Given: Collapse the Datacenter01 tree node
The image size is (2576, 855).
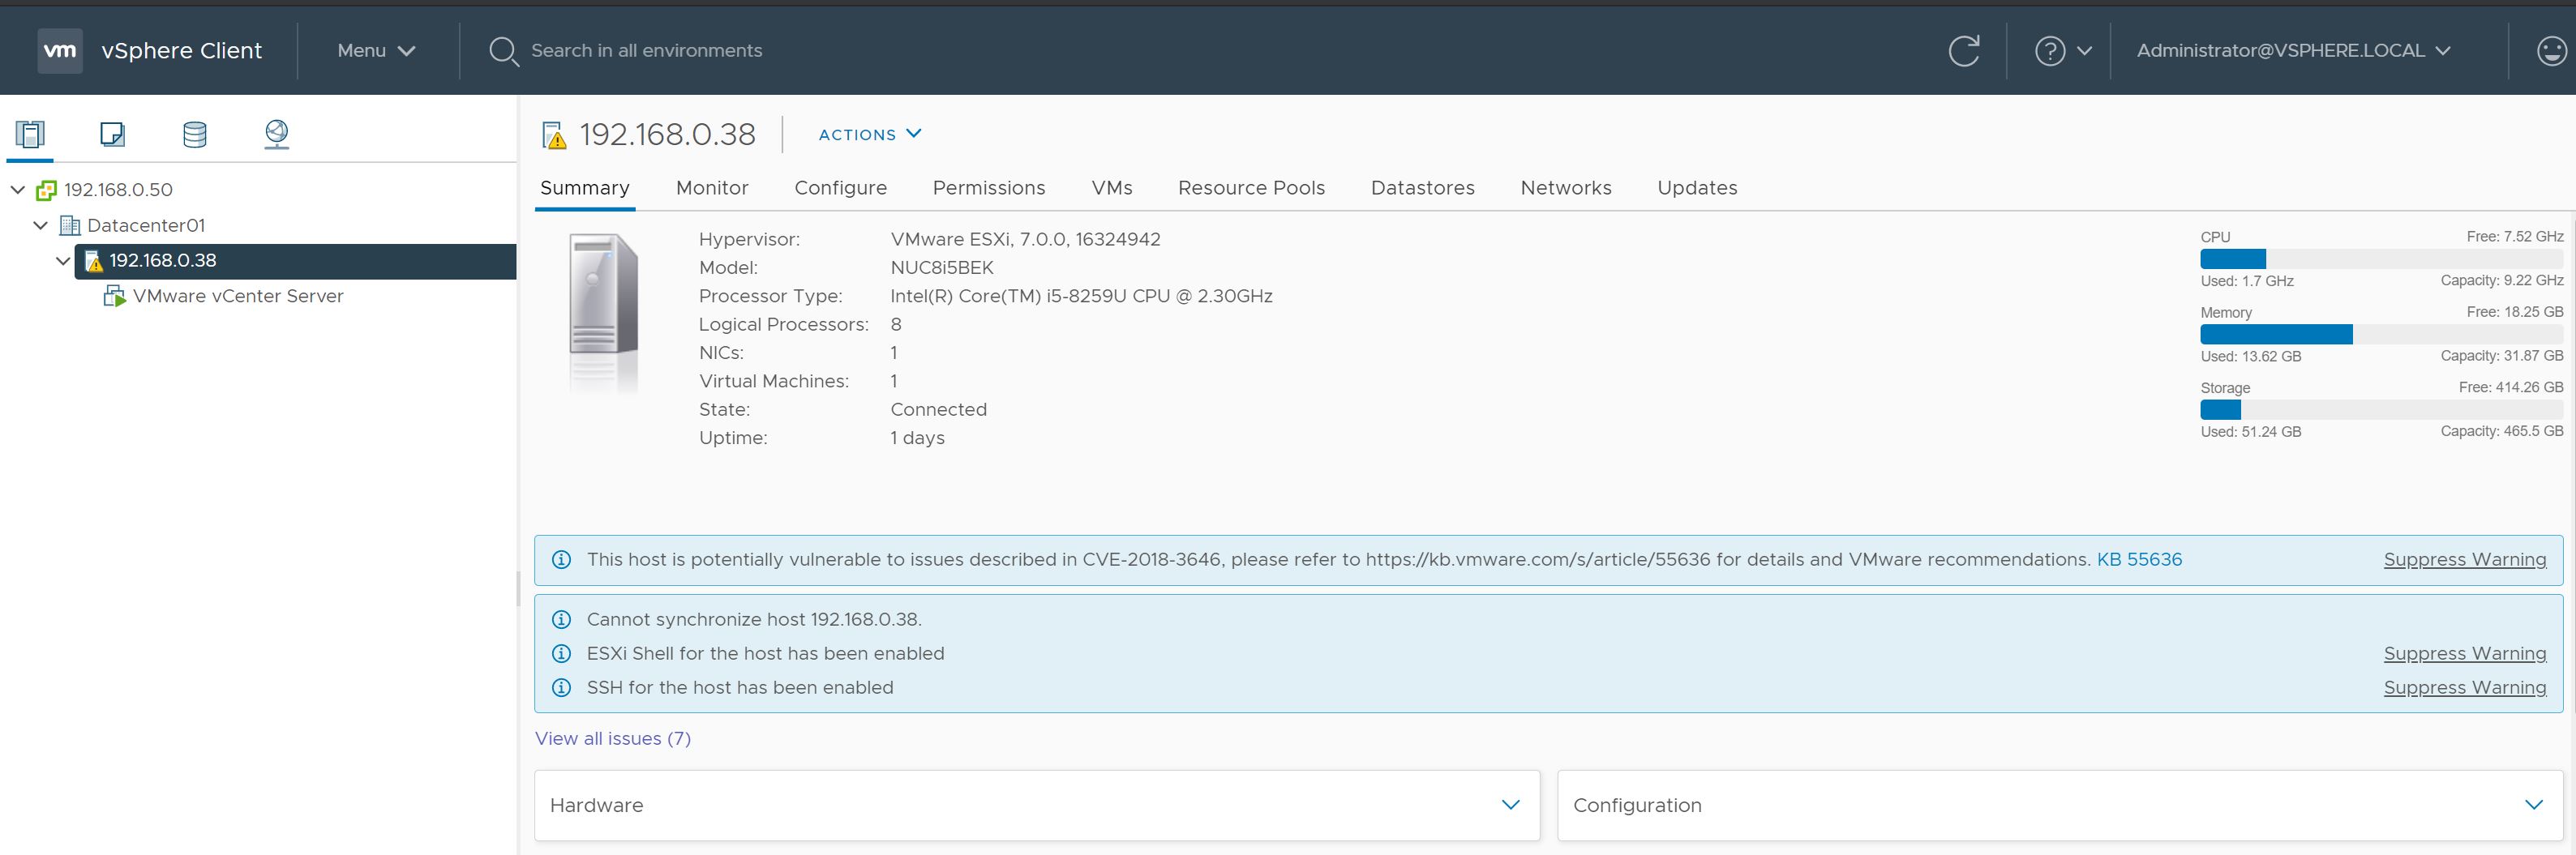Looking at the screenshot, I should 41,225.
